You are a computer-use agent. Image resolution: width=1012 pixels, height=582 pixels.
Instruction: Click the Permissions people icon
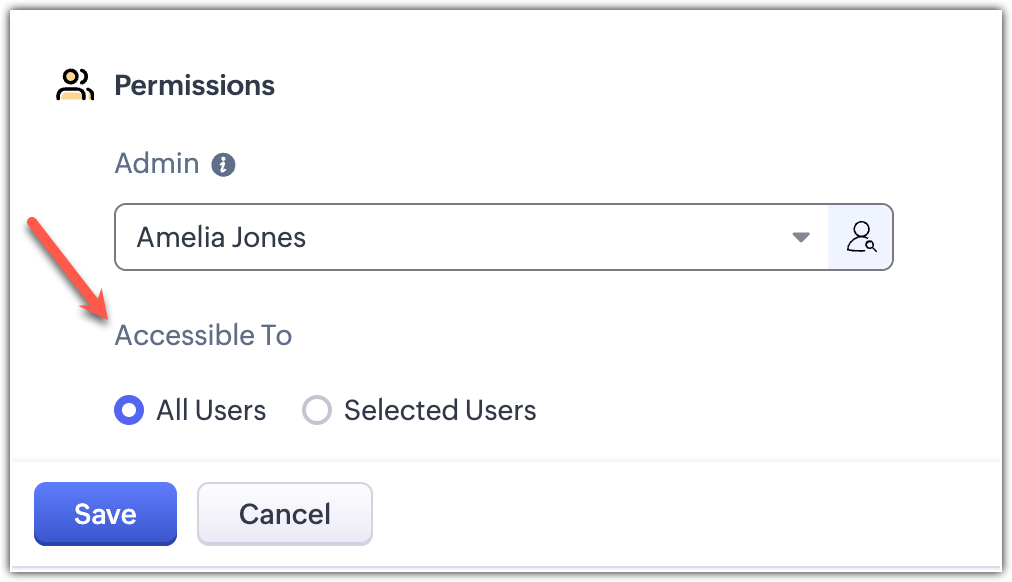[74, 85]
